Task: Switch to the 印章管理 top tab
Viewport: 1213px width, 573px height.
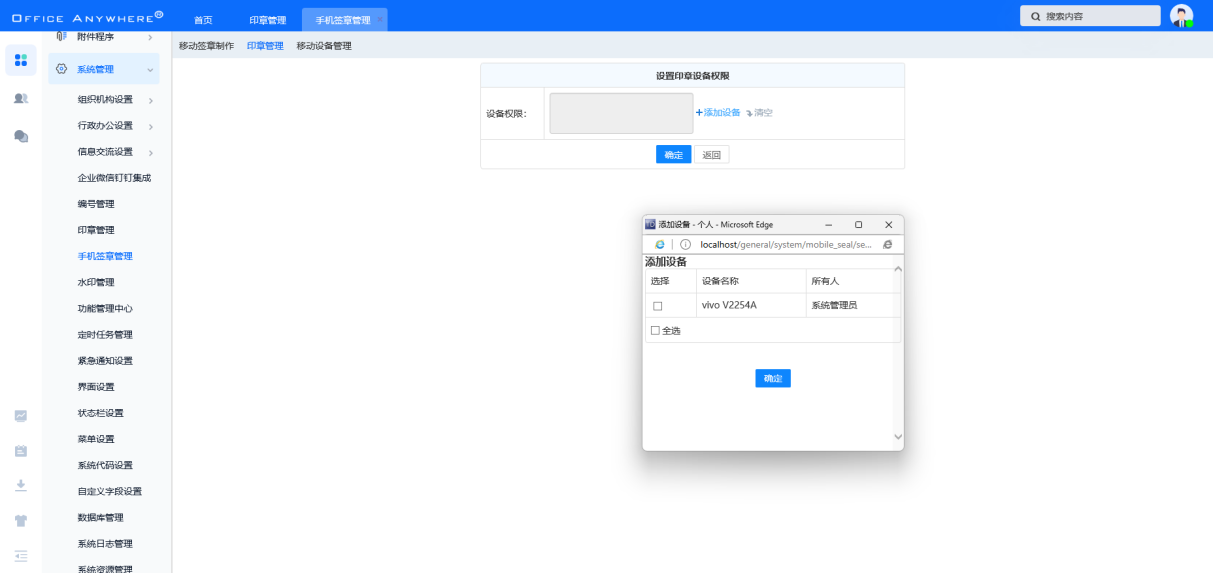Action: coord(267,20)
